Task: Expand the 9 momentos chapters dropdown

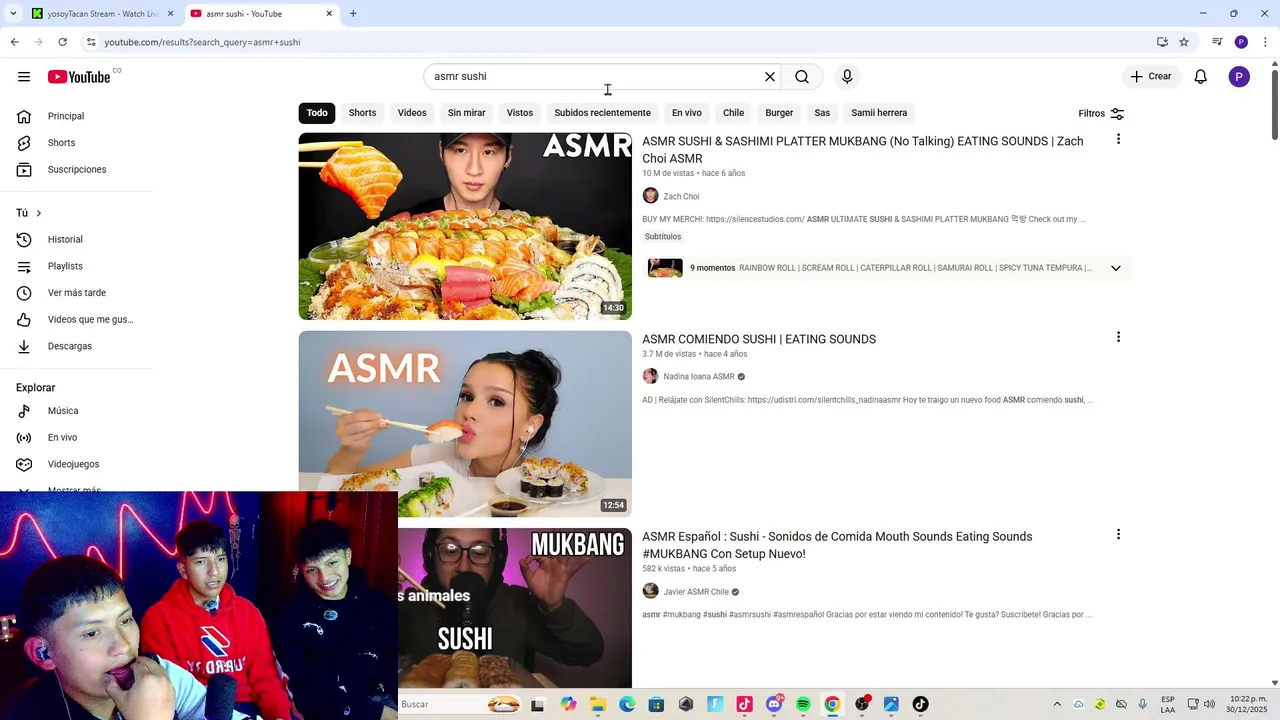Action: [x=1116, y=268]
